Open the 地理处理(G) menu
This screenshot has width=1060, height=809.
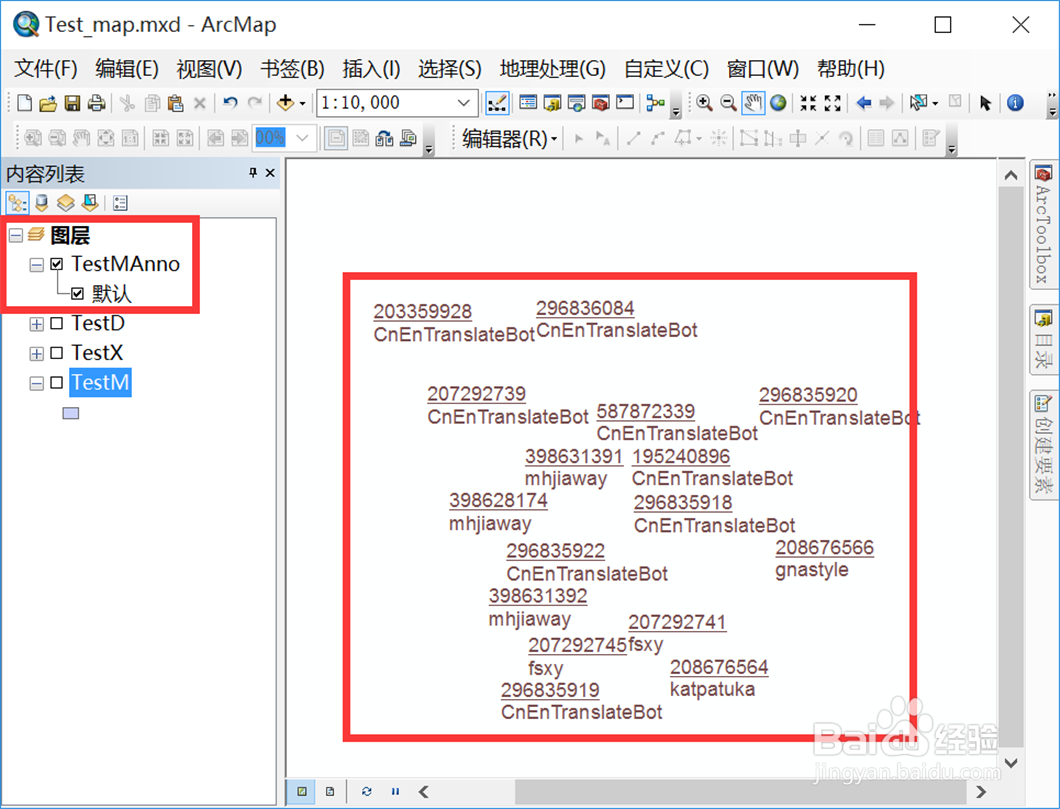click(x=552, y=69)
